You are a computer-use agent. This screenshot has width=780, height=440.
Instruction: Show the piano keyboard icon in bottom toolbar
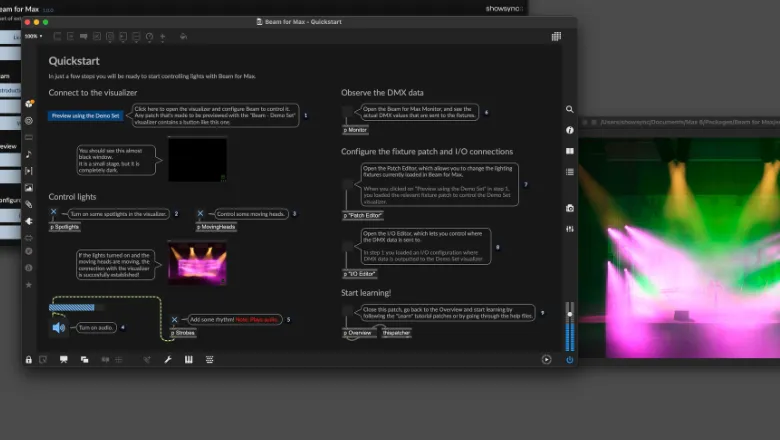tap(189, 359)
